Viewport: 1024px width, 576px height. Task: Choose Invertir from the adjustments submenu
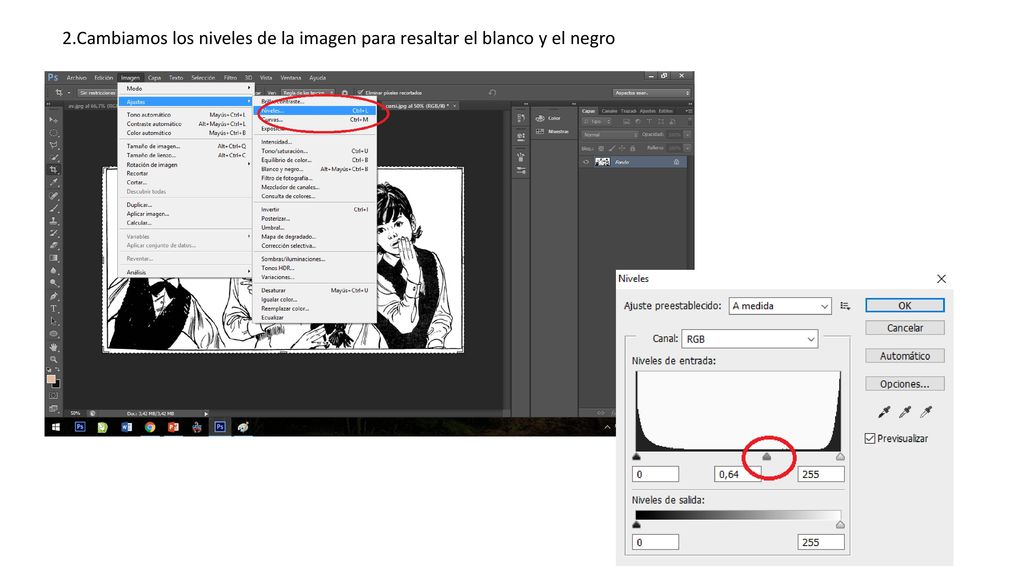(314, 210)
